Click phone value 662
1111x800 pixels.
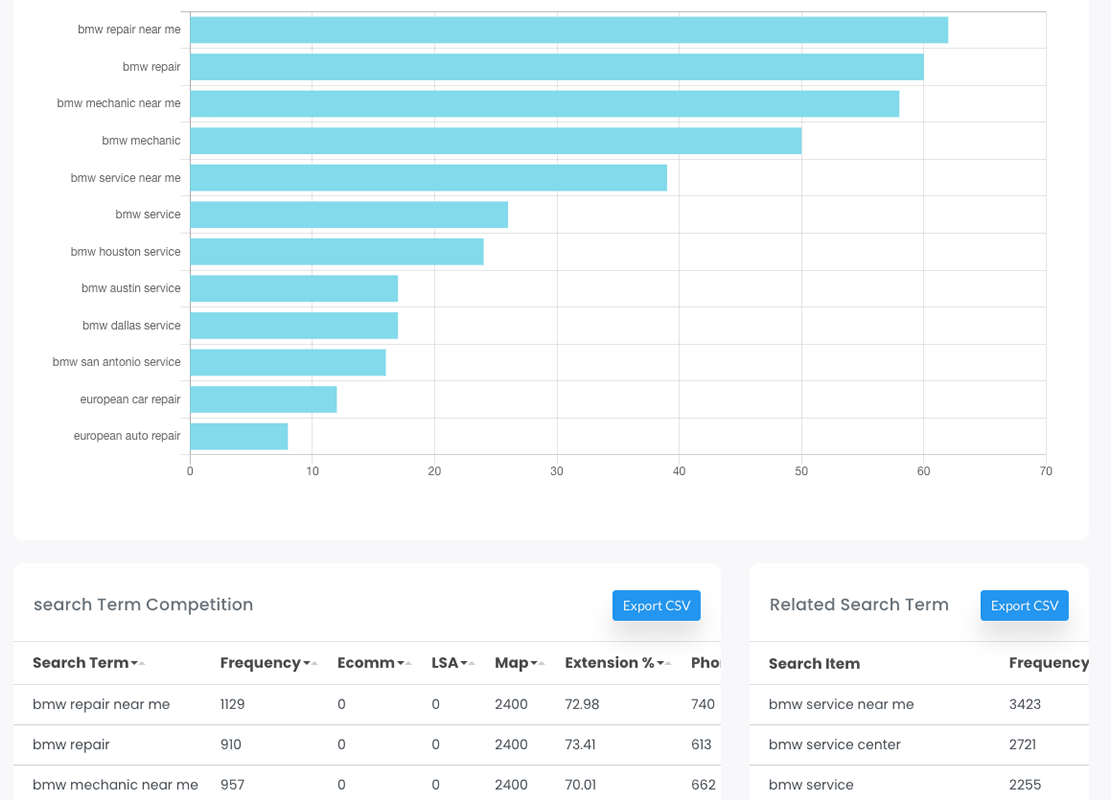point(703,785)
